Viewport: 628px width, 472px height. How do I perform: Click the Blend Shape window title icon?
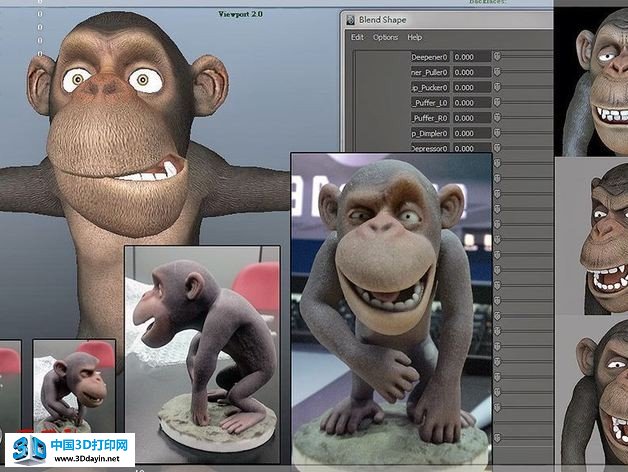pyautogui.click(x=351, y=20)
